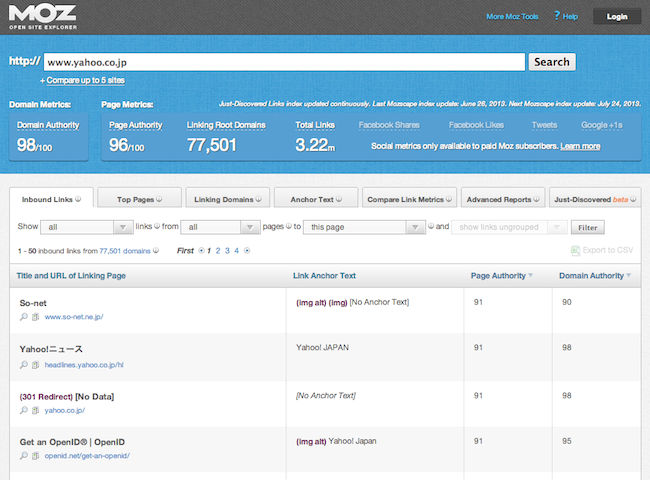
Task: Click the question mark Help icon
Action: [x=557, y=16]
